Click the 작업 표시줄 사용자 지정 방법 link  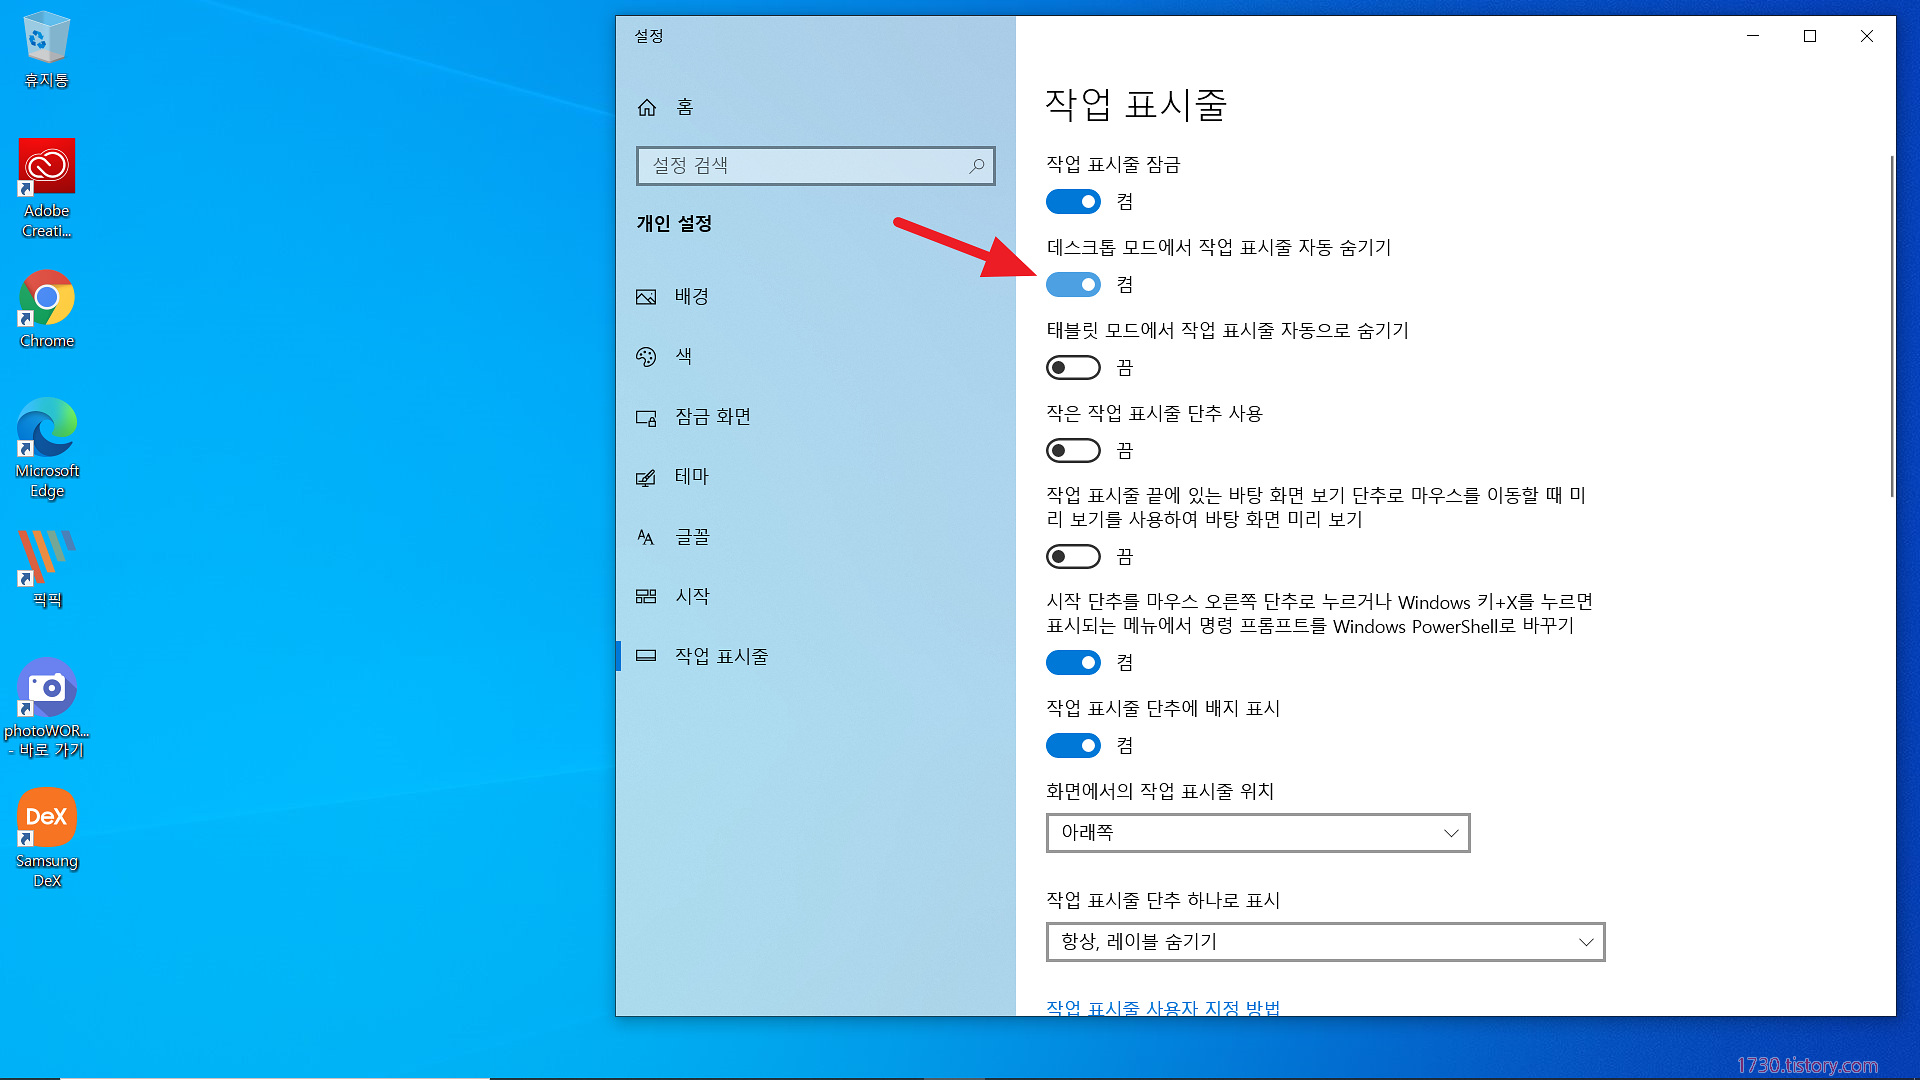[x=1162, y=1007]
